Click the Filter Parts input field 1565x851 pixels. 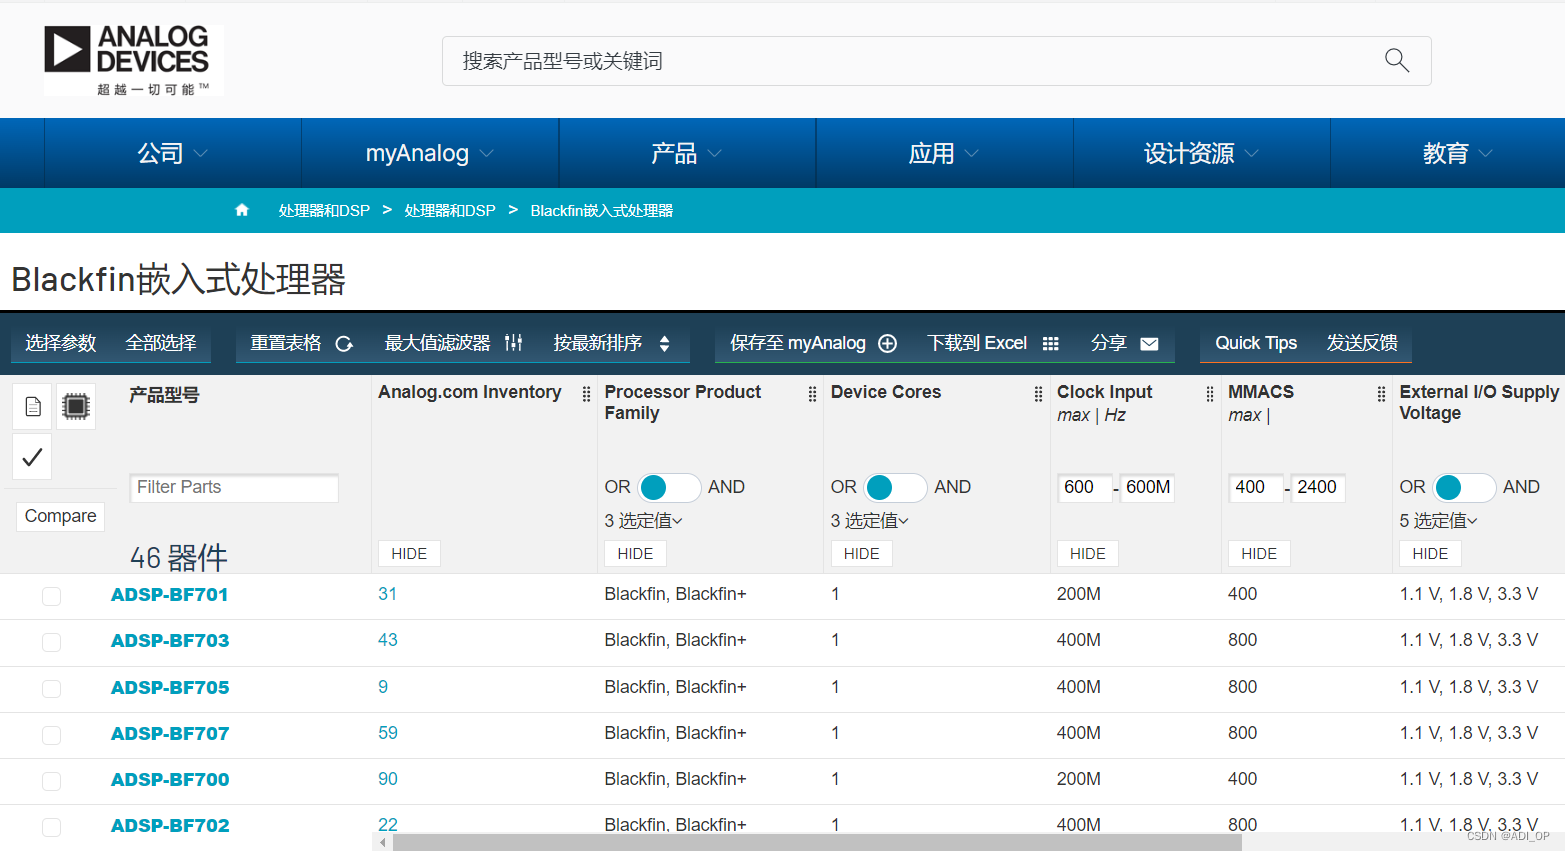point(234,488)
